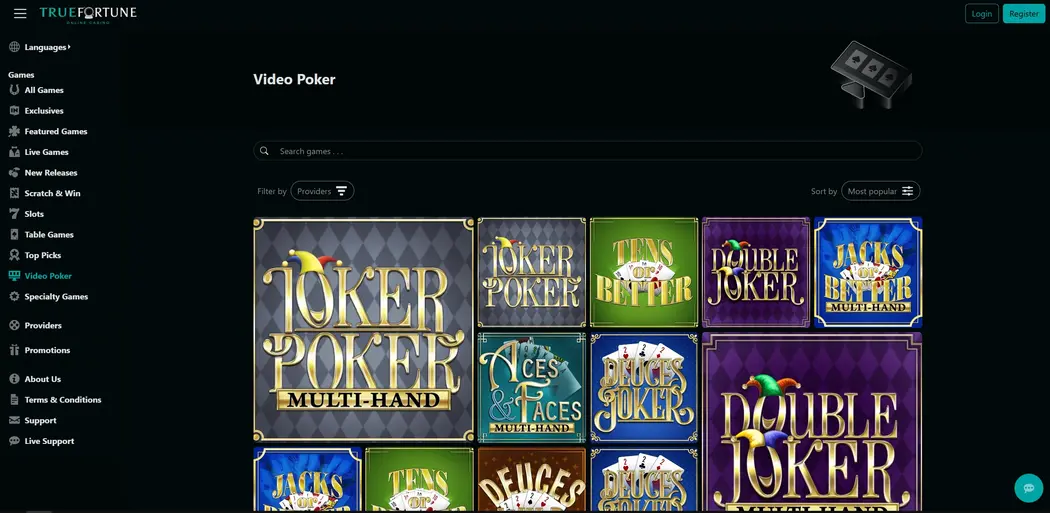The height and width of the screenshot is (513, 1050).
Task: Click into the Search games field
Action: point(587,151)
